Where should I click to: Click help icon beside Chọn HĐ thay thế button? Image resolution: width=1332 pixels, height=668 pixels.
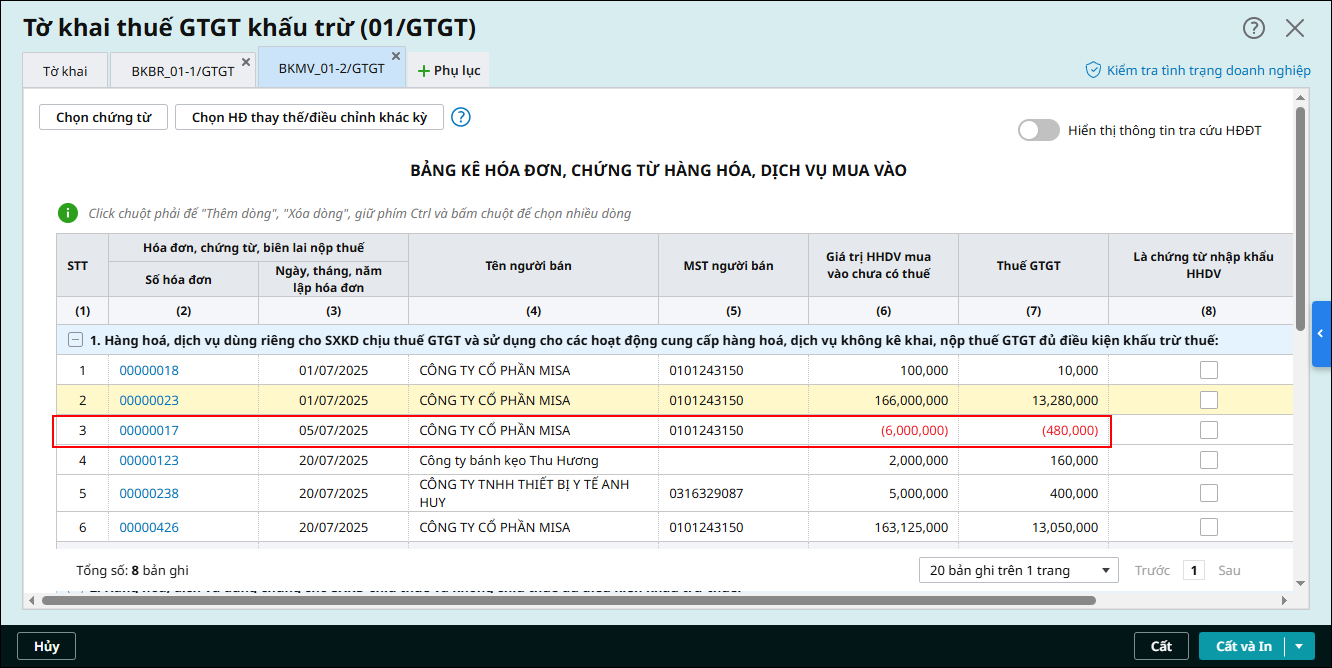[460, 117]
